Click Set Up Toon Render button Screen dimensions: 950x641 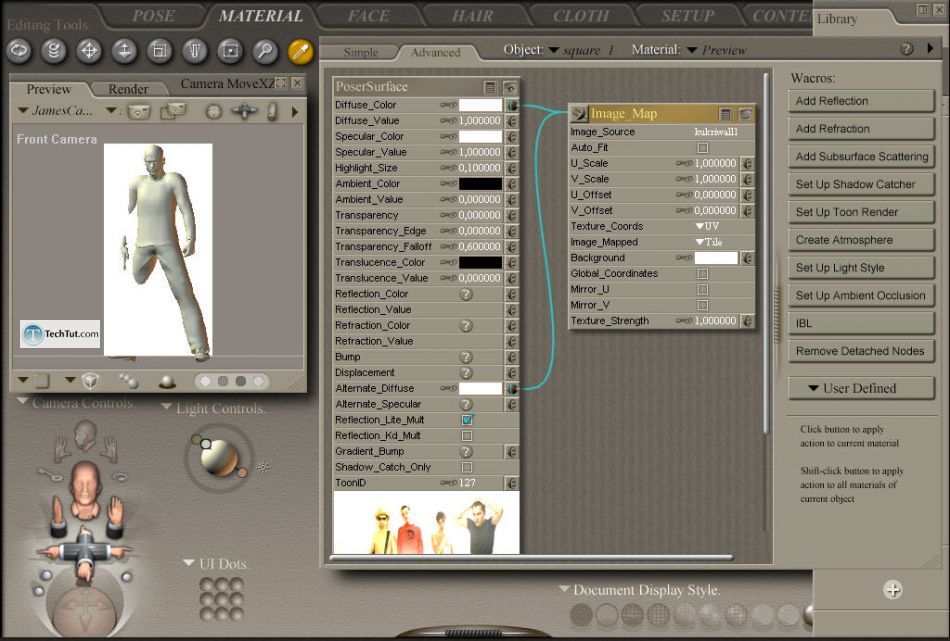click(x=860, y=213)
